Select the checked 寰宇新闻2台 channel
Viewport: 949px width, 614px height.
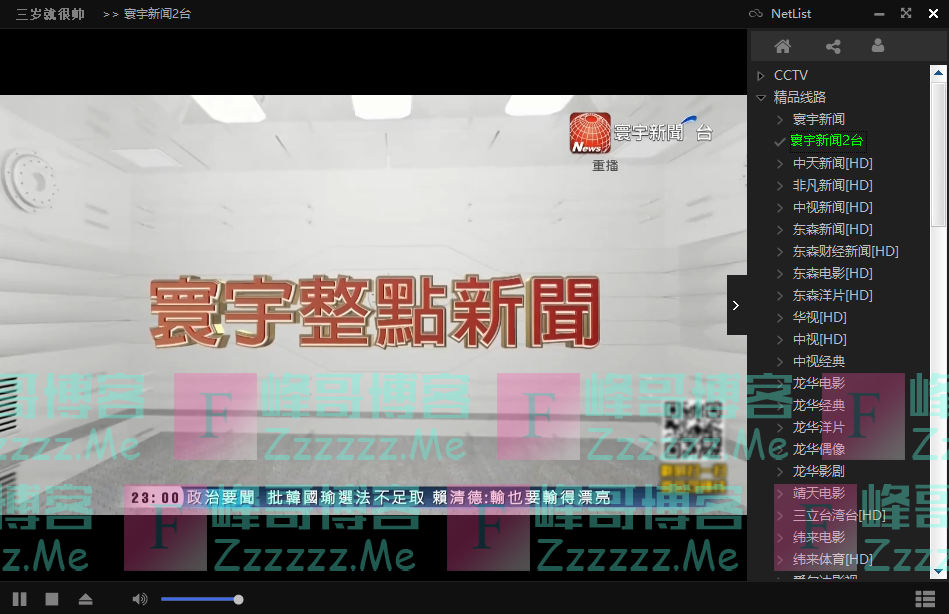pos(826,141)
